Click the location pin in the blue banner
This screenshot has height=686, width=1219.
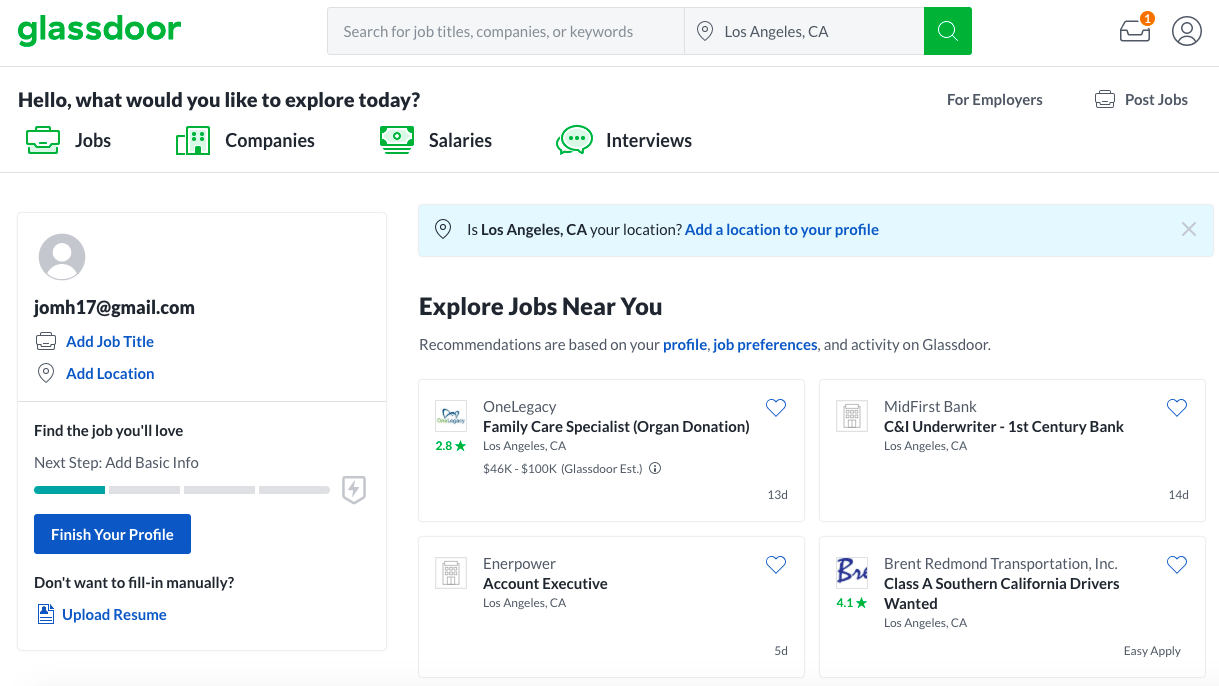click(x=443, y=229)
